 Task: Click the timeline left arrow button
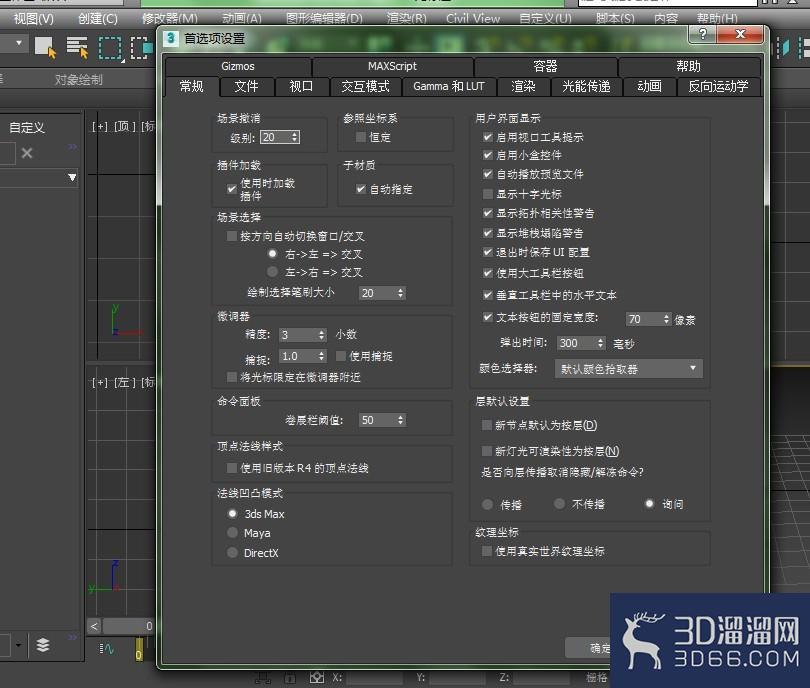(94, 627)
